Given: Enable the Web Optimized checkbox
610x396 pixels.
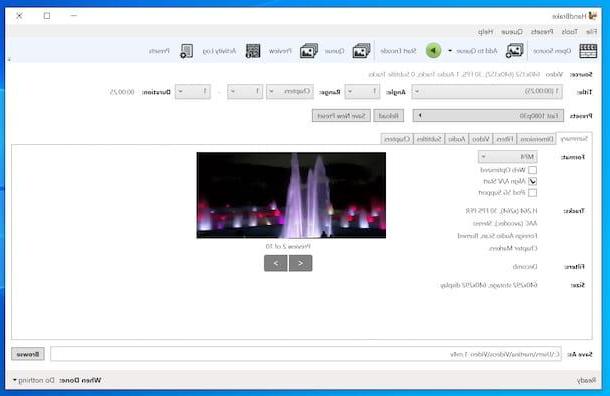Looking at the screenshot, I should 533,170.
